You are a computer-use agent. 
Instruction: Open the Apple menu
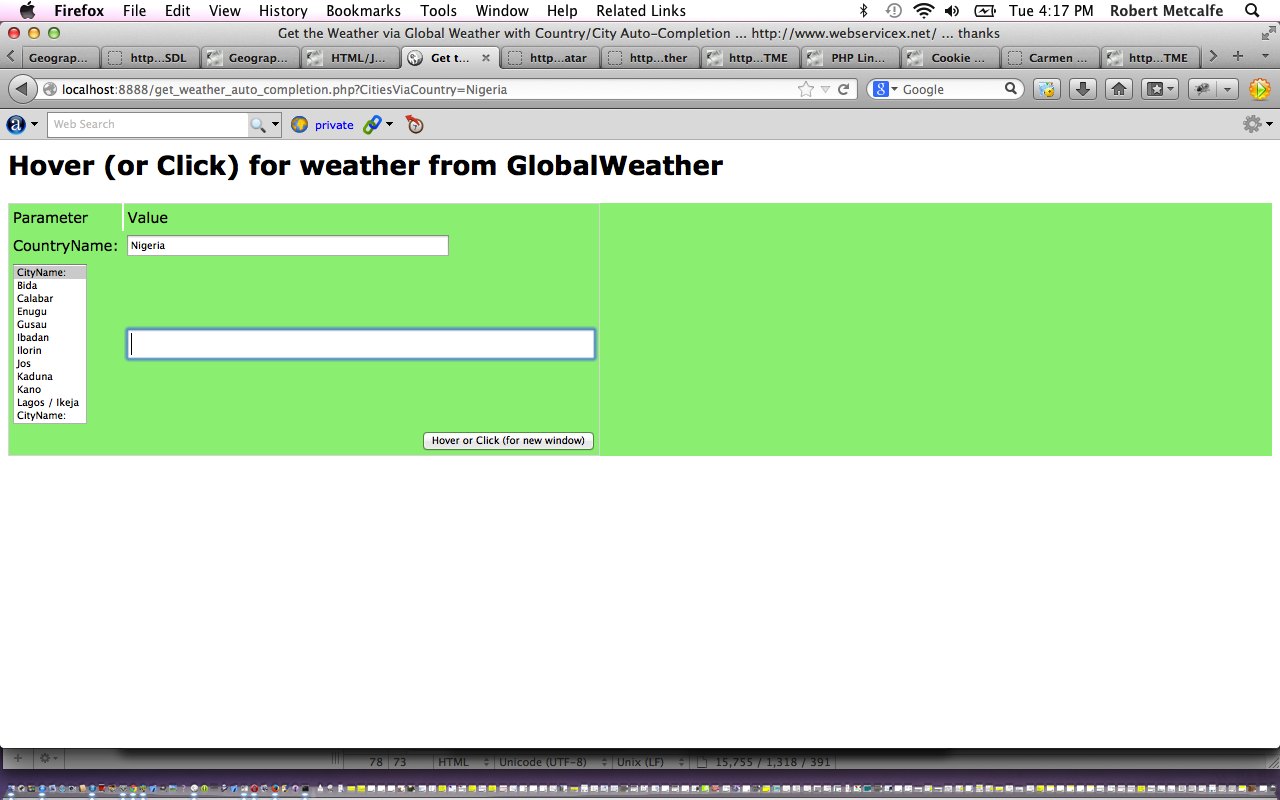pyautogui.click(x=27, y=11)
